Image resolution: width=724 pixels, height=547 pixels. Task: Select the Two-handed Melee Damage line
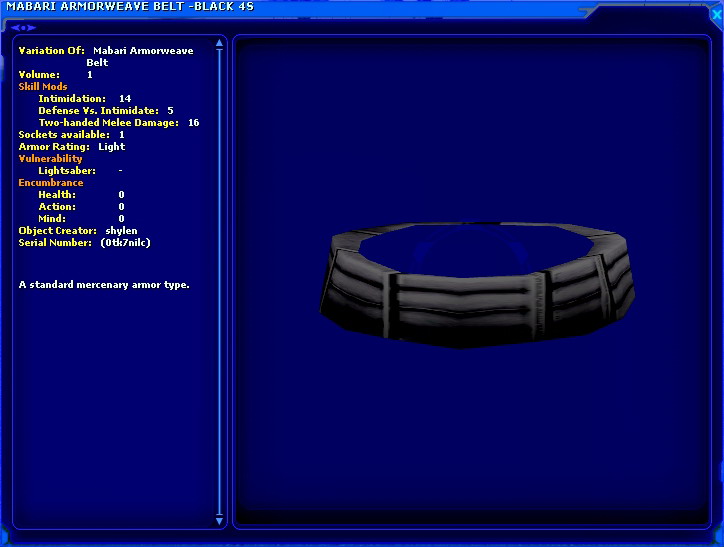coord(118,123)
